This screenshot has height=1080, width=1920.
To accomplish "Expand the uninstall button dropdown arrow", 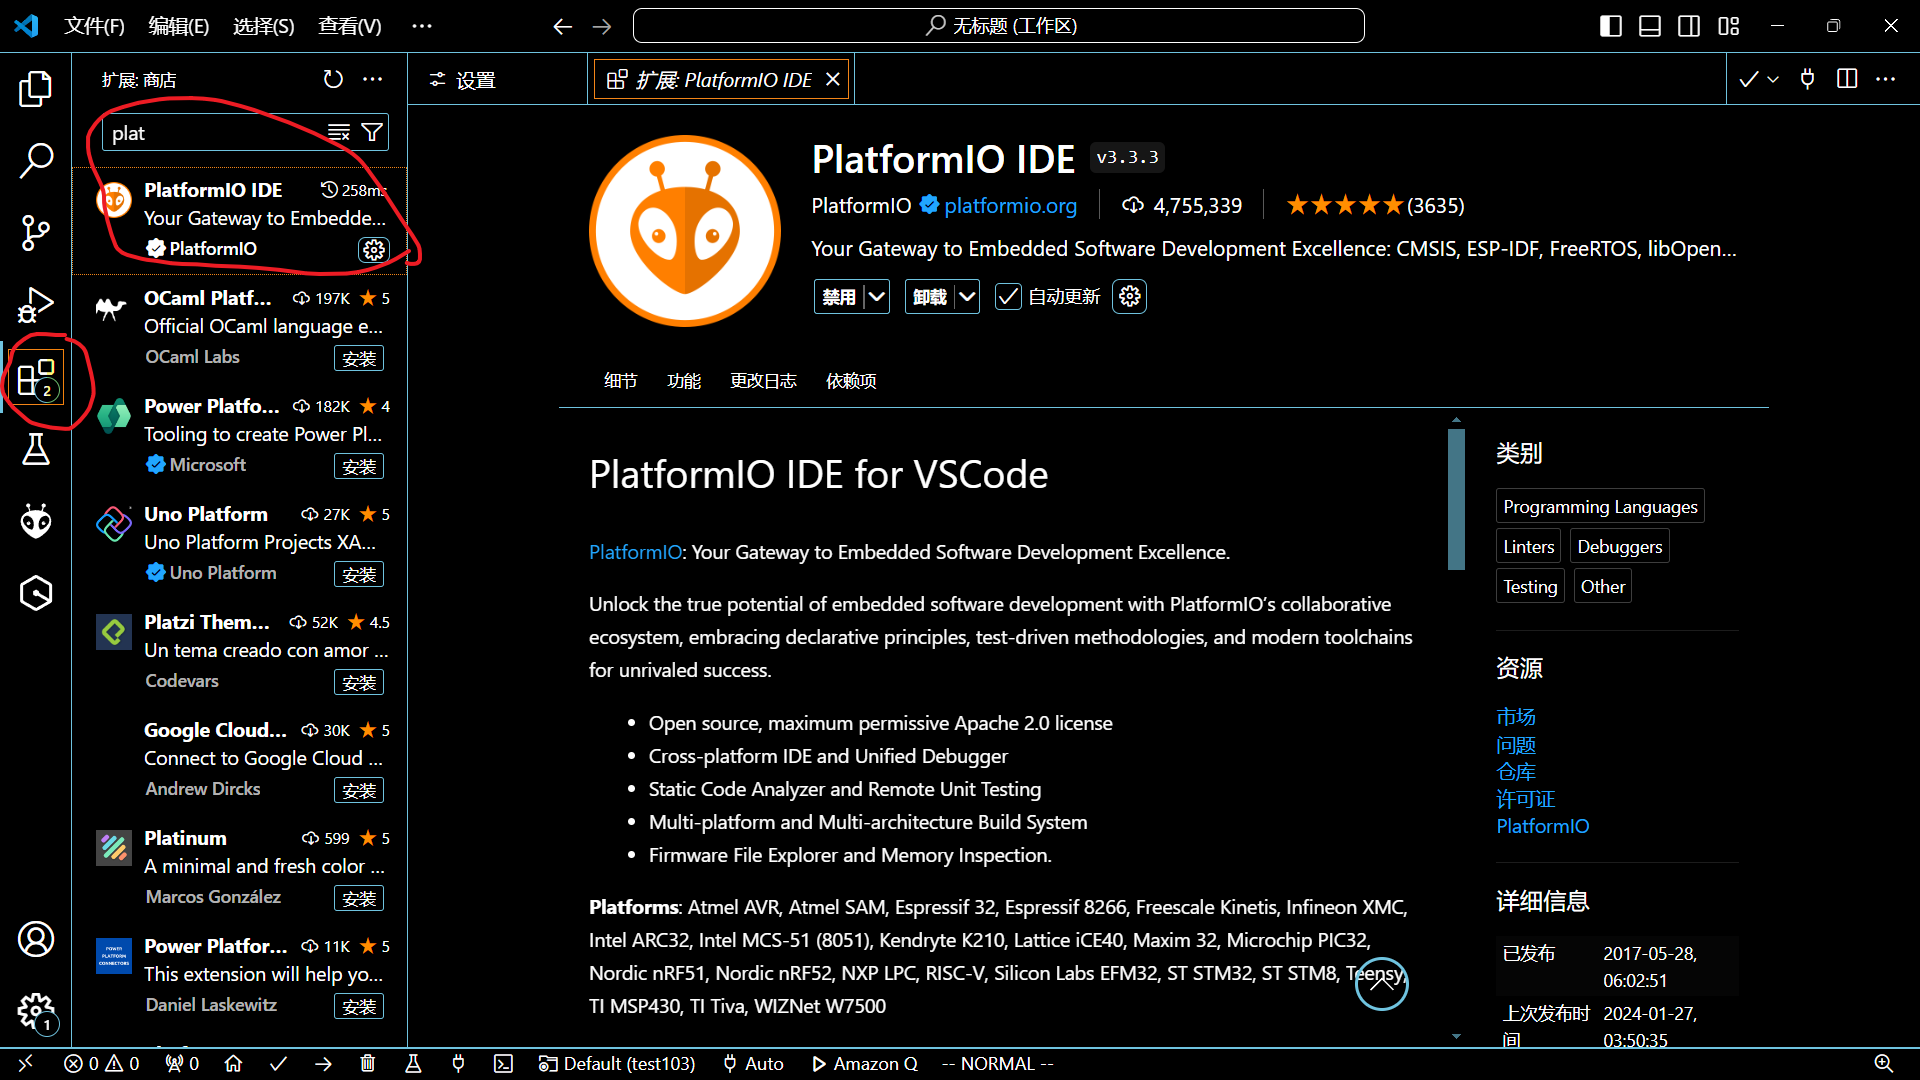I will click(x=967, y=296).
